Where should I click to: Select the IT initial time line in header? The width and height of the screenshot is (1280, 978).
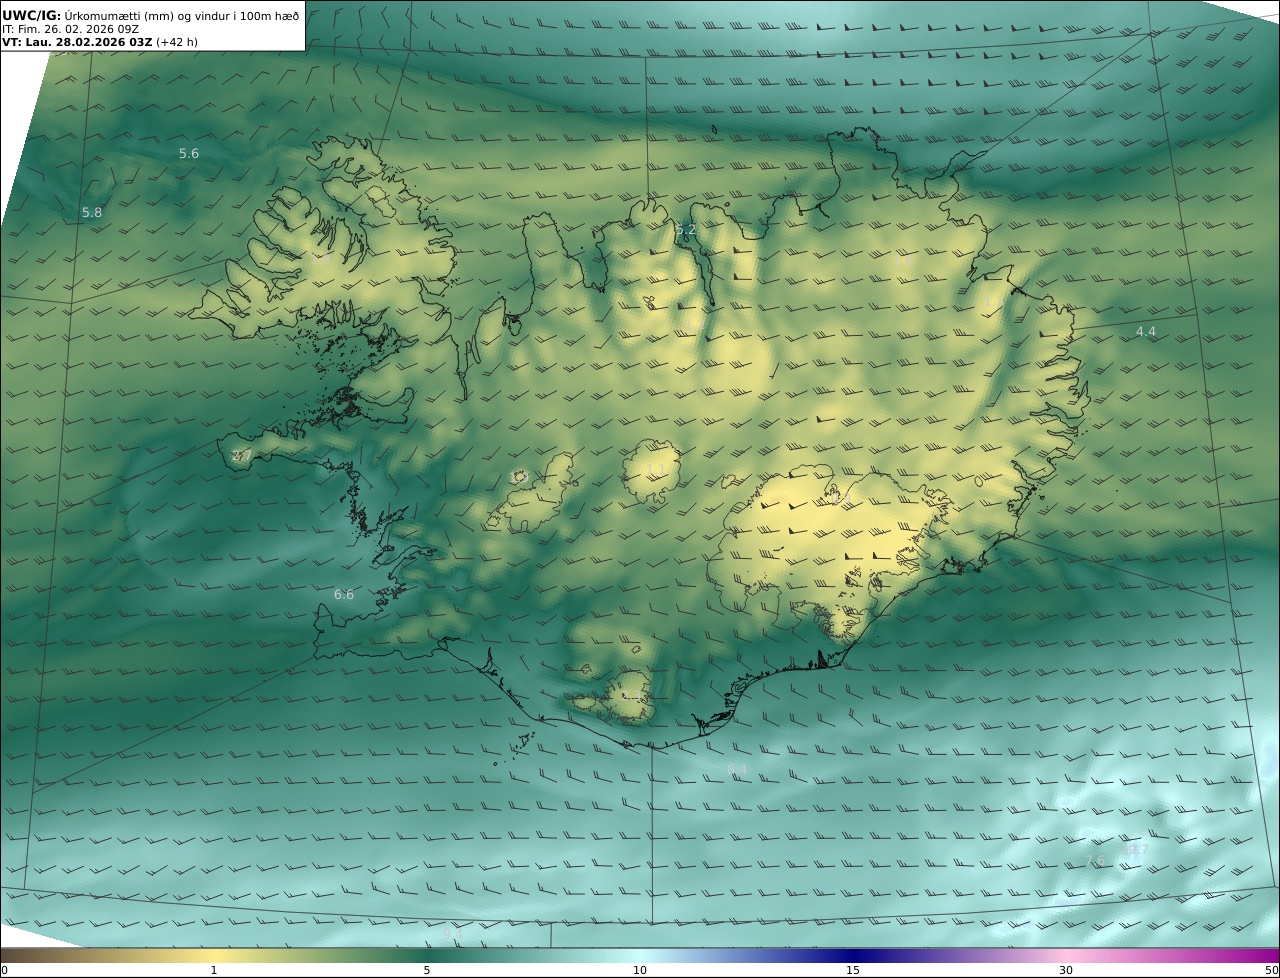tap(70, 29)
